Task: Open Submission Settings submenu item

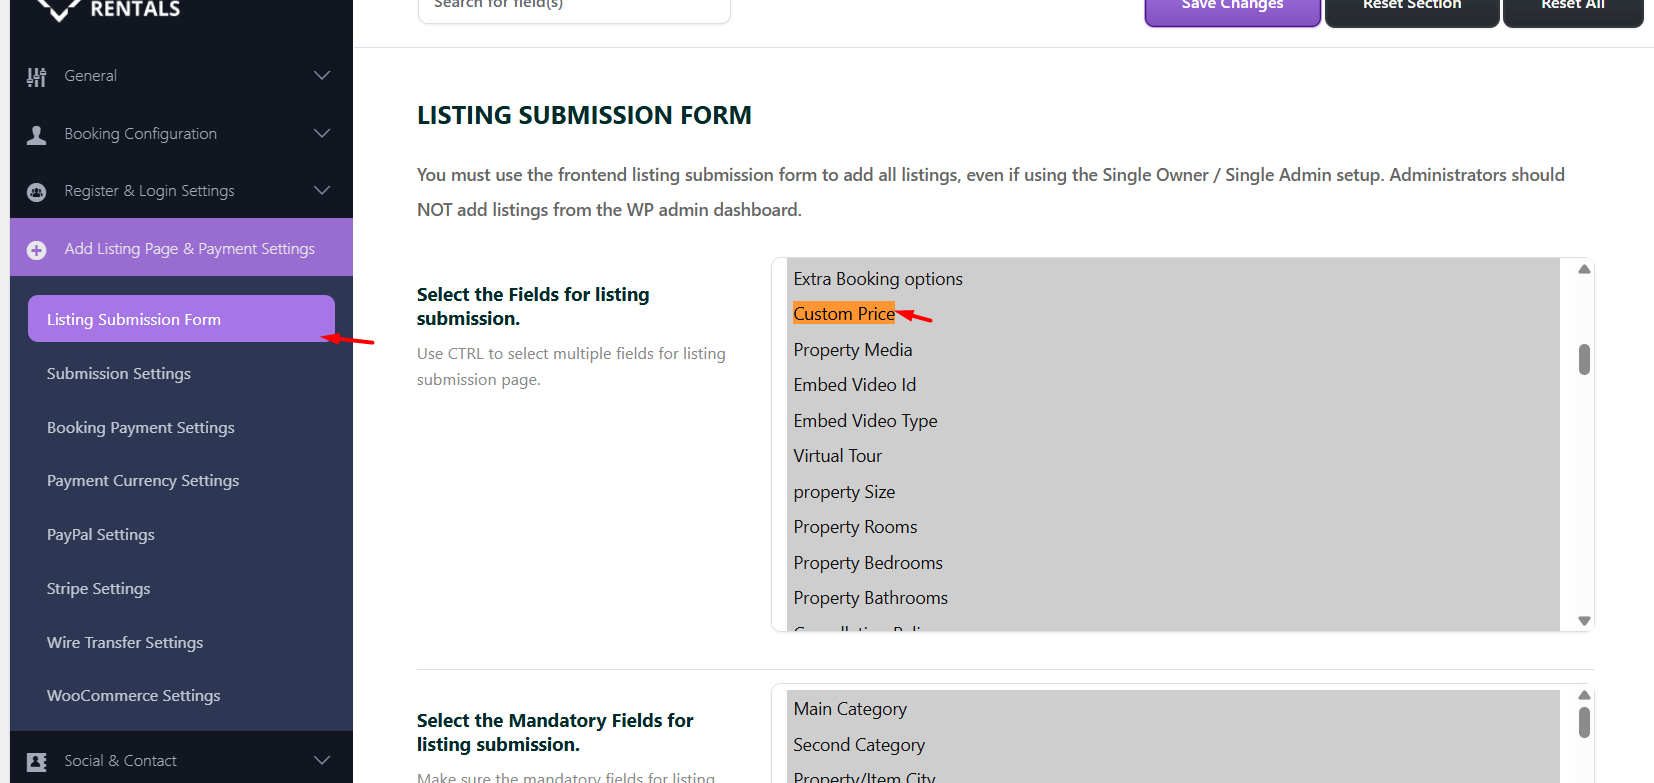Action: point(119,374)
